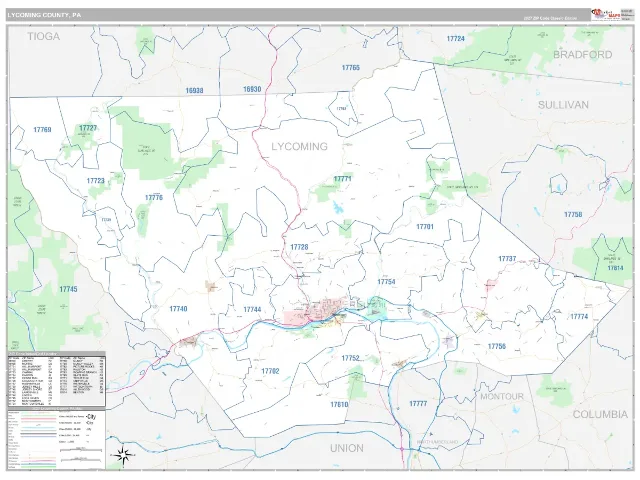The image size is (640, 480).
Task: Click ZIP code label 17774
Action: [x=579, y=317]
